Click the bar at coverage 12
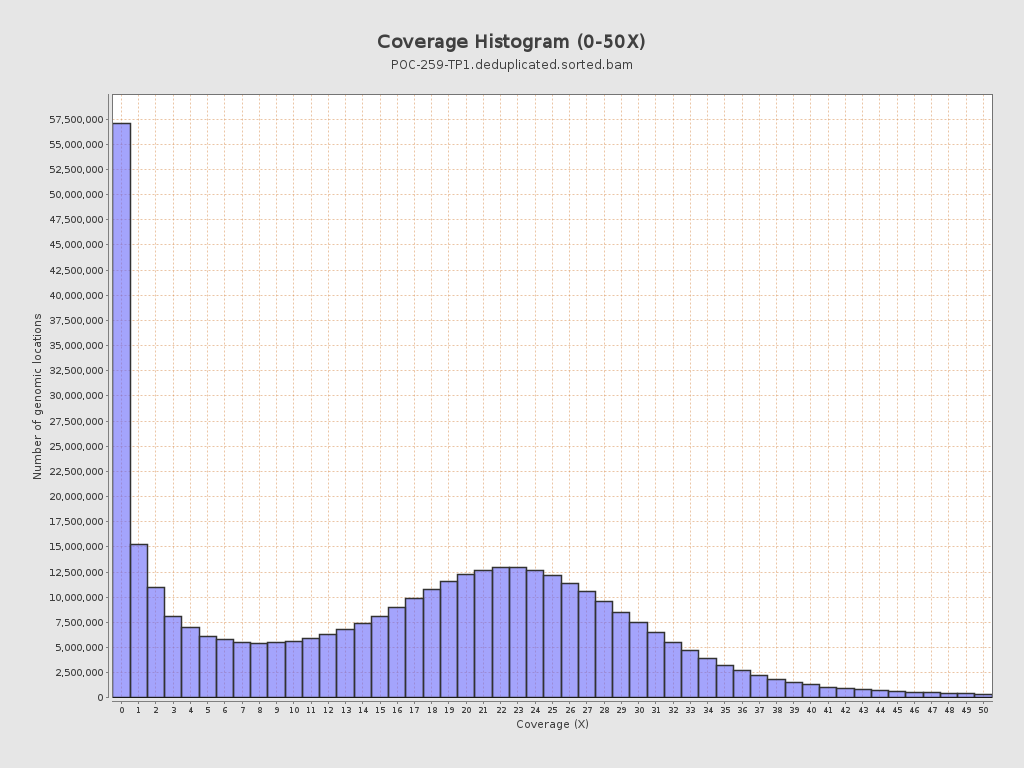Viewport: 1024px width, 768px height. click(x=328, y=665)
